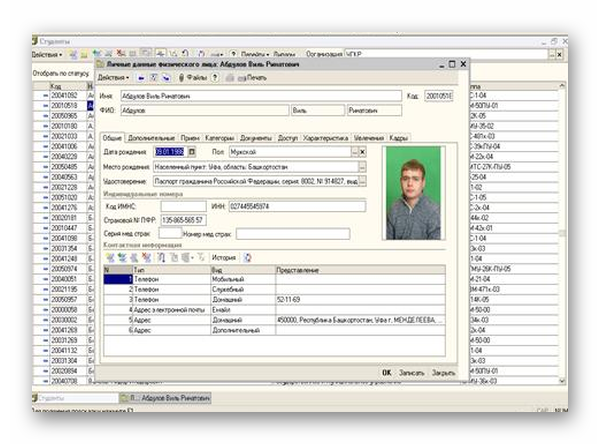Image resolution: width=600 pixels, height=444 pixels.
Task: Click the Печать printer button
Action: (x=251, y=77)
